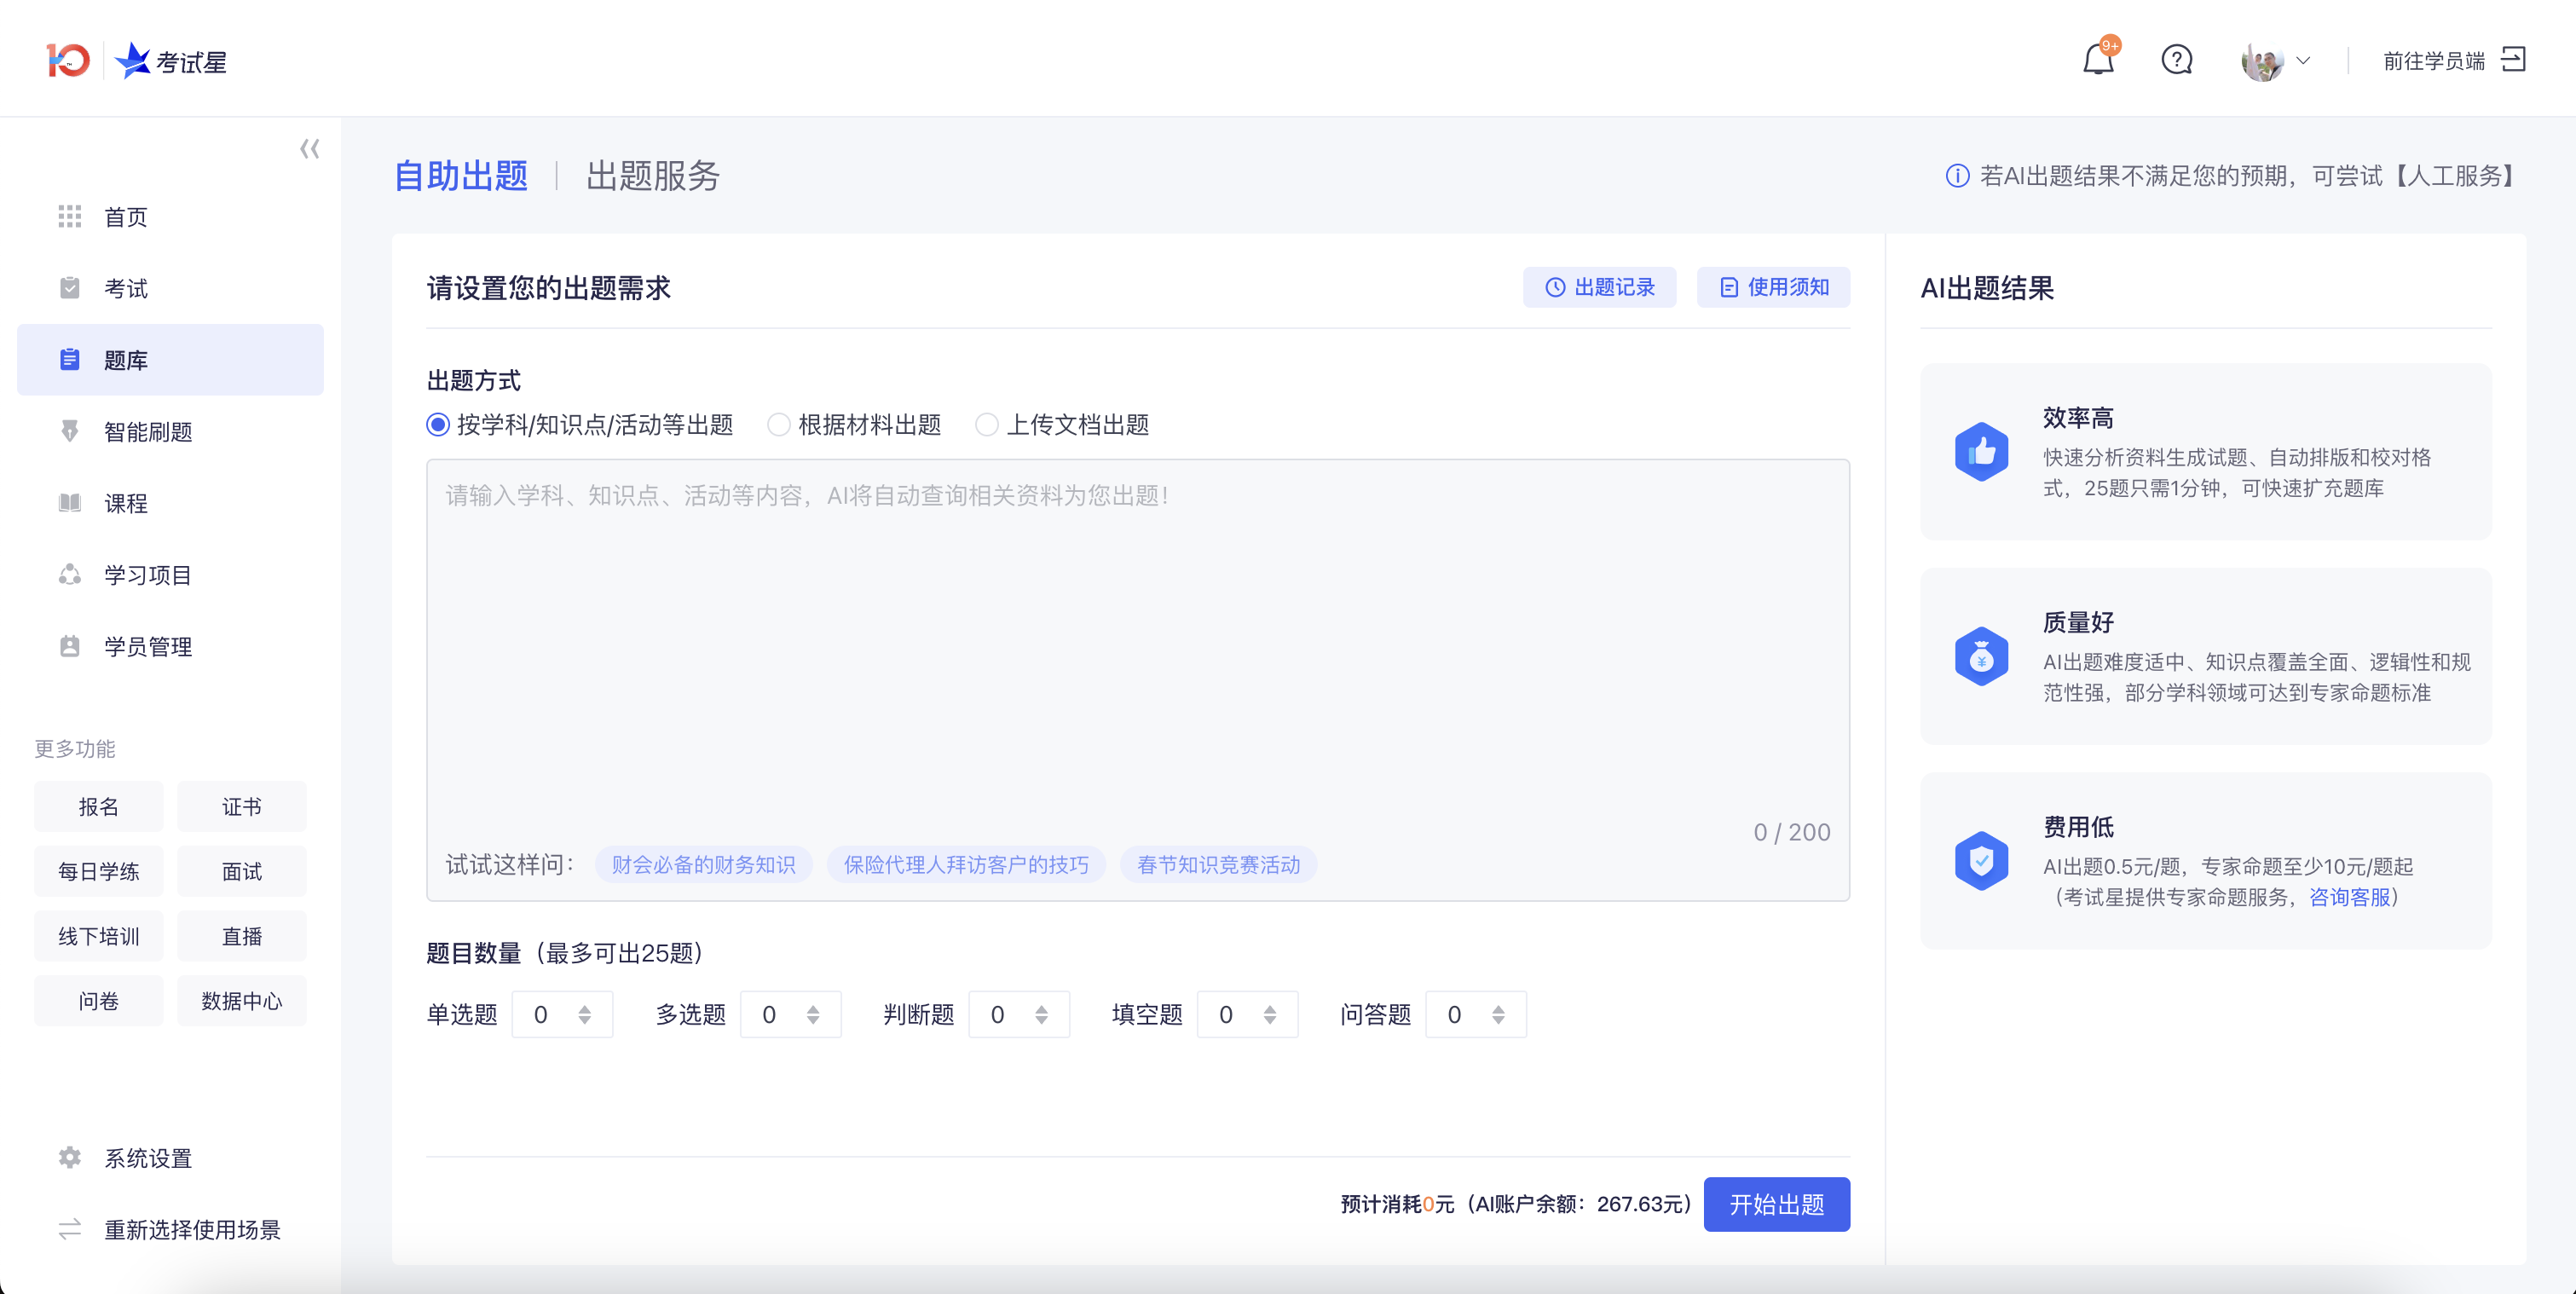Open 学员管理 in the sidebar
The height and width of the screenshot is (1294, 2576).
tap(170, 646)
